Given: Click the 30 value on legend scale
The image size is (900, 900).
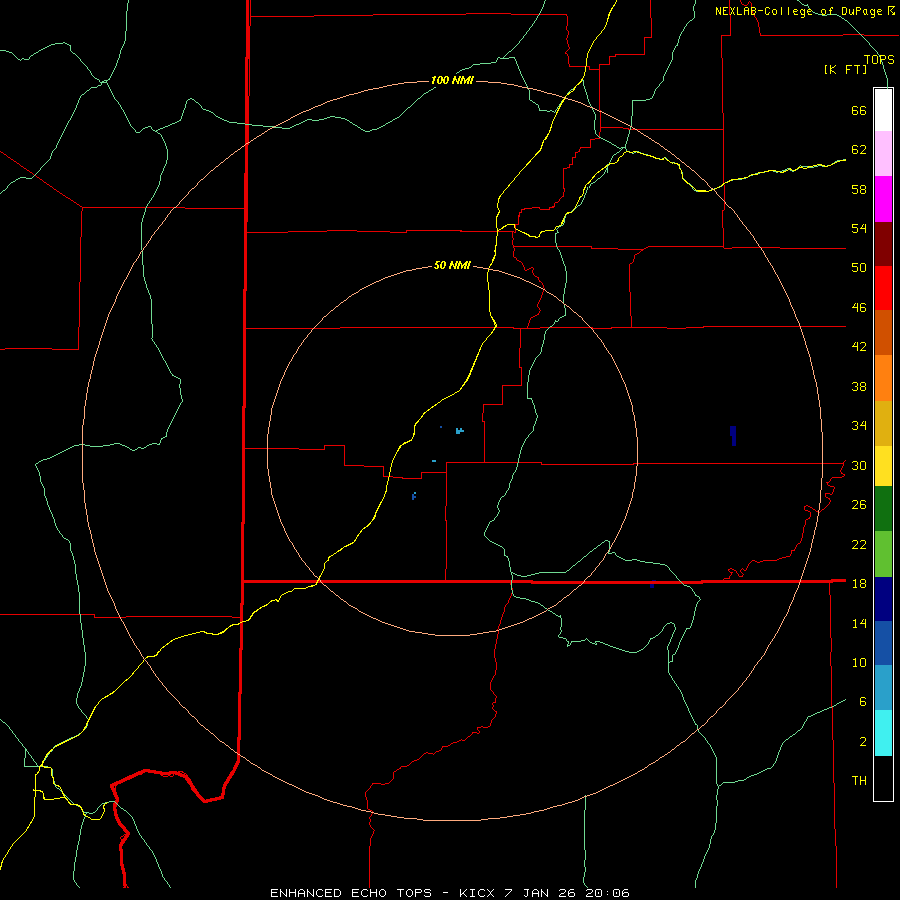Looking at the screenshot, I should (x=858, y=465).
